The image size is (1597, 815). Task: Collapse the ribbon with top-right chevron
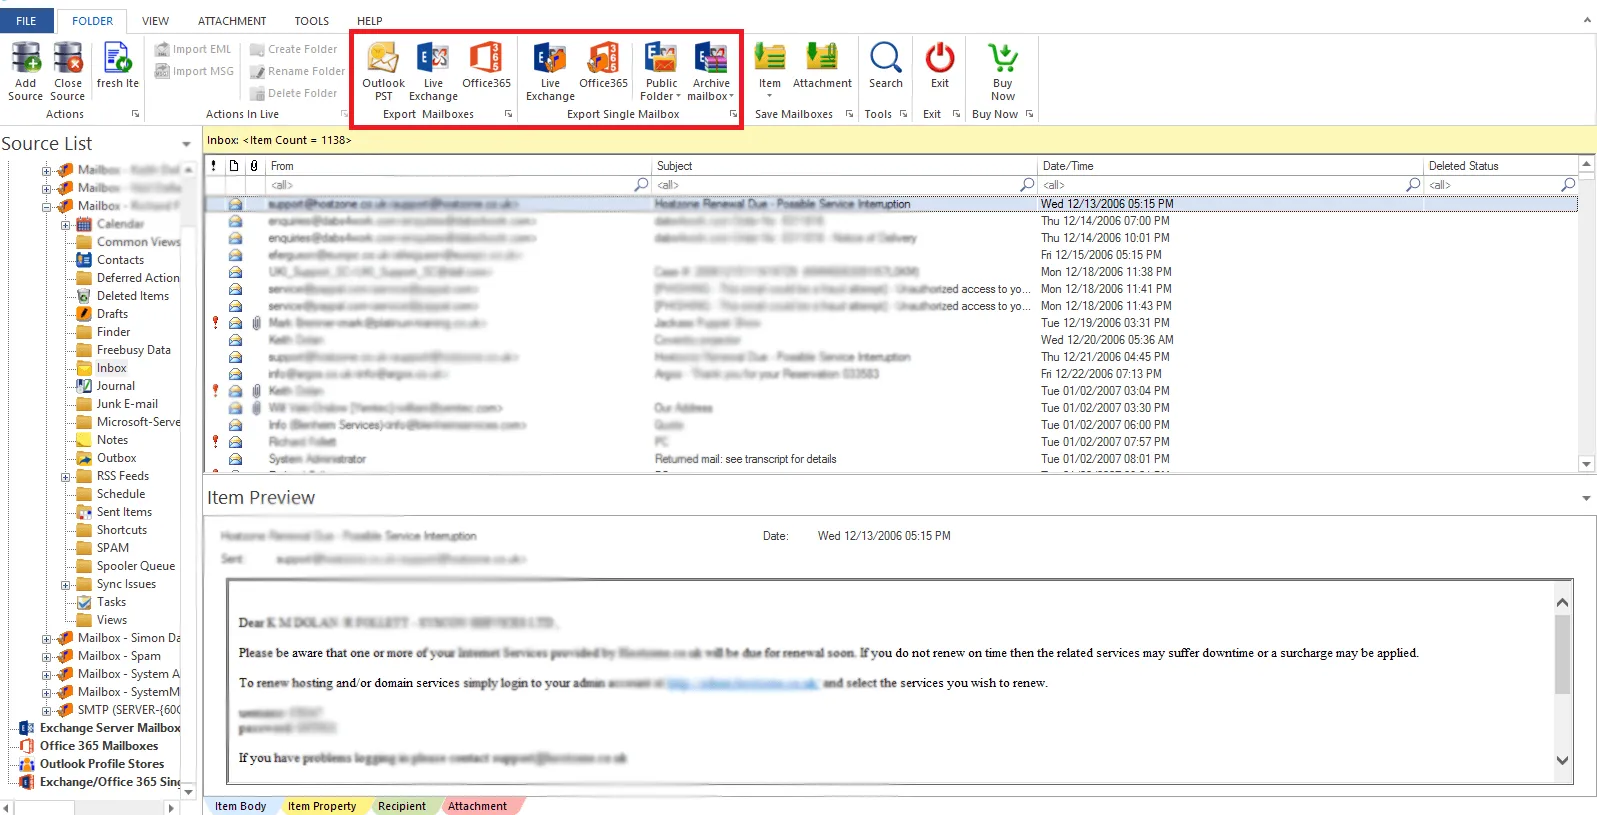click(x=1587, y=20)
